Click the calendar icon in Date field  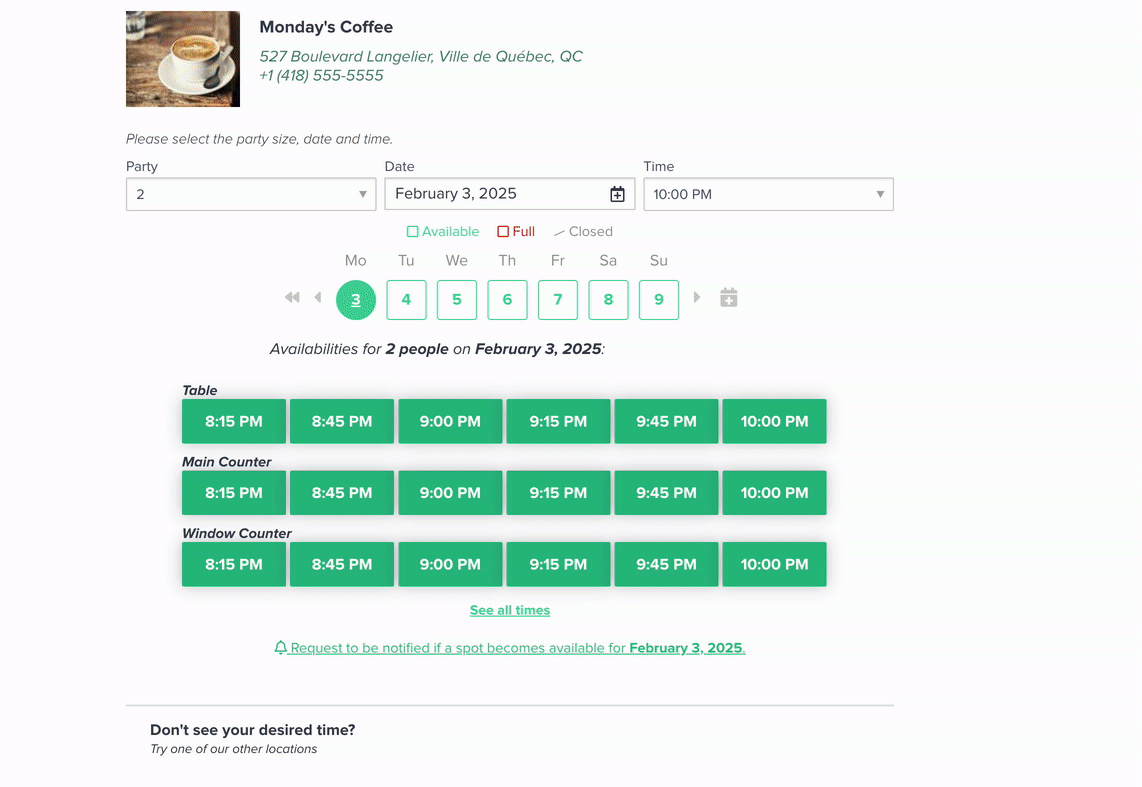[x=617, y=194]
